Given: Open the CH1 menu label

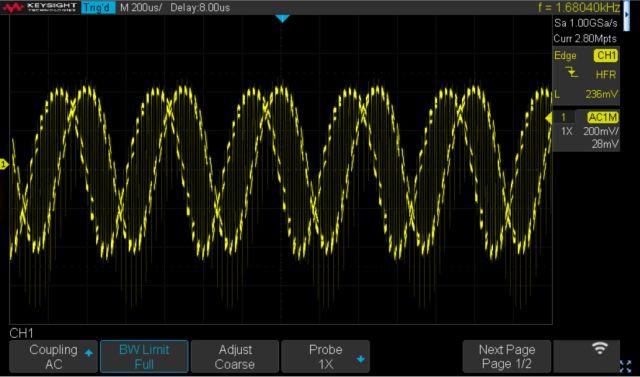Looking at the screenshot, I should pos(21,333).
